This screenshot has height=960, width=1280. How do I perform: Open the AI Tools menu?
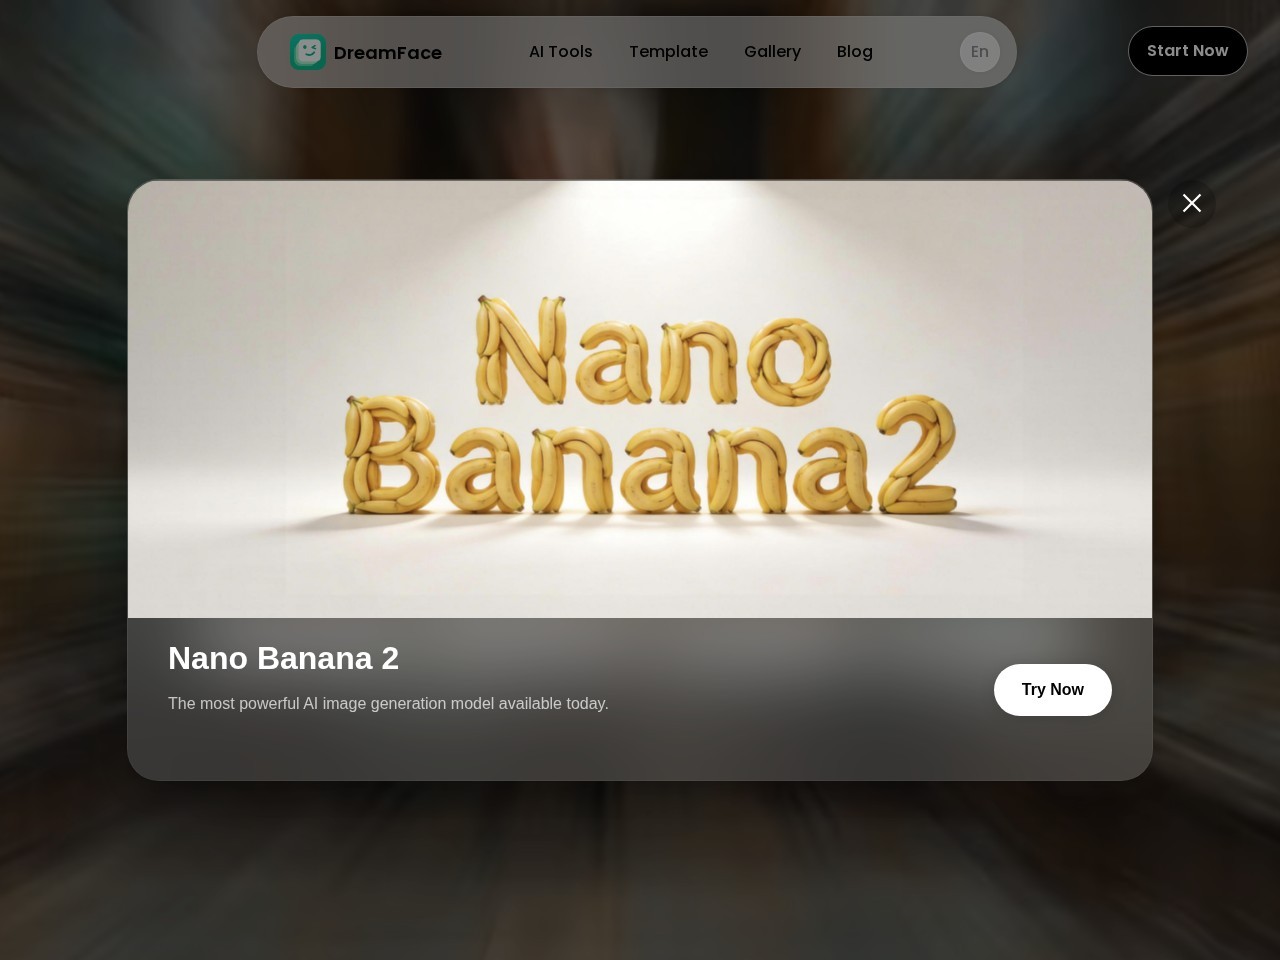tap(561, 51)
